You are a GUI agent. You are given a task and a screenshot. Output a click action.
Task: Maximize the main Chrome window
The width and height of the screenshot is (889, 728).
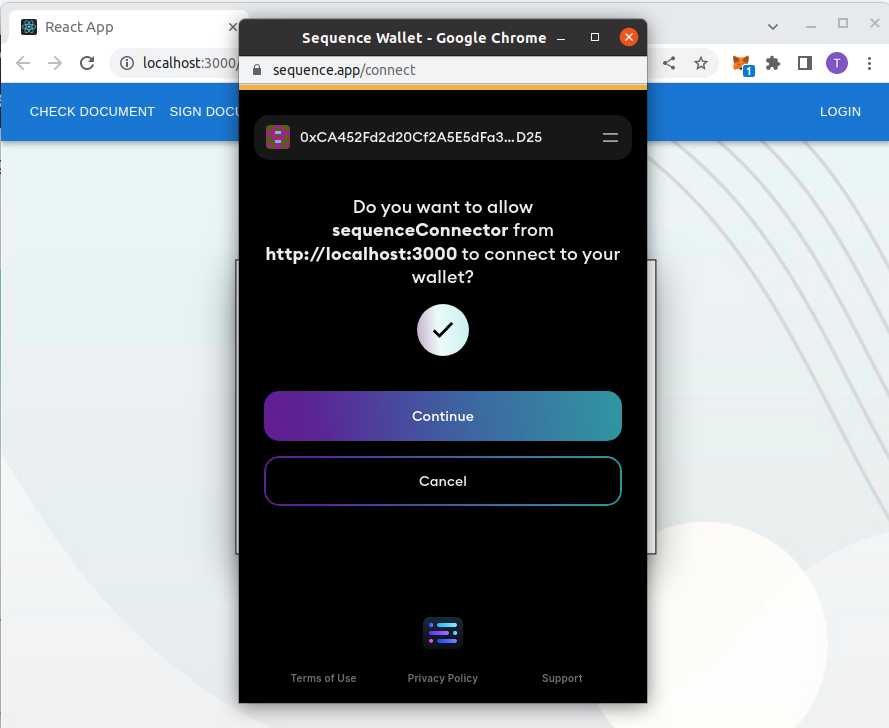coord(843,23)
